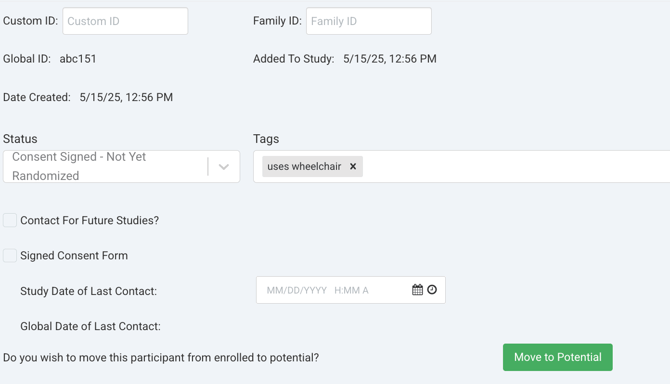The height and width of the screenshot is (384, 670).
Task: Click the empty area of the Tags box
Action: coord(513,166)
